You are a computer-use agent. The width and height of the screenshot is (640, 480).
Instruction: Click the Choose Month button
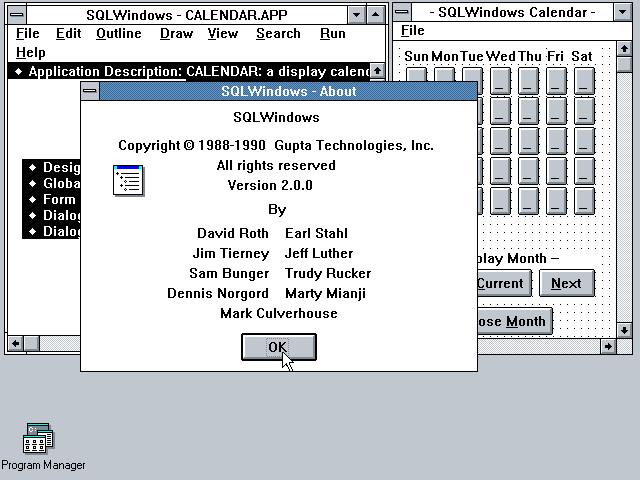click(515, 321)
